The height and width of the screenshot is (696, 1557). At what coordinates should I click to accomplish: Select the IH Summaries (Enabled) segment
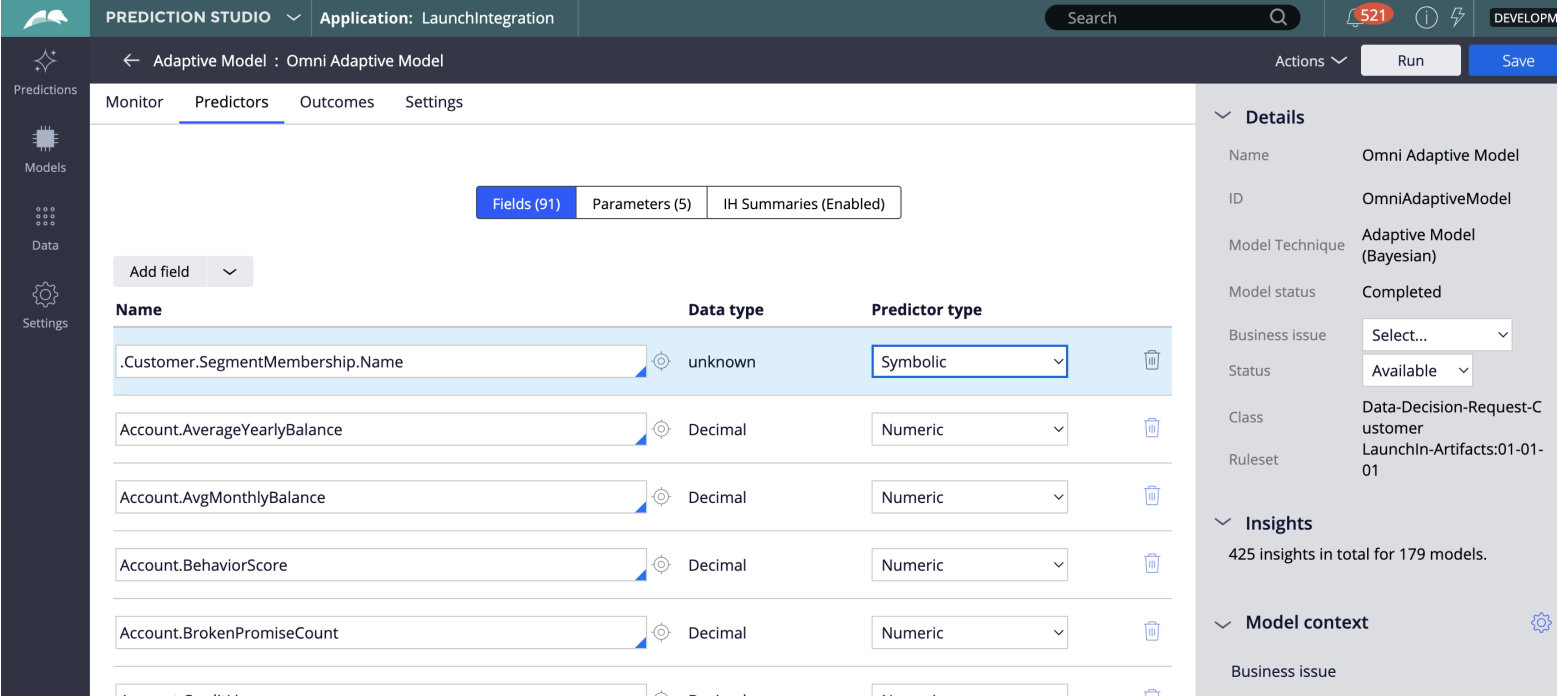pos(803,203)
